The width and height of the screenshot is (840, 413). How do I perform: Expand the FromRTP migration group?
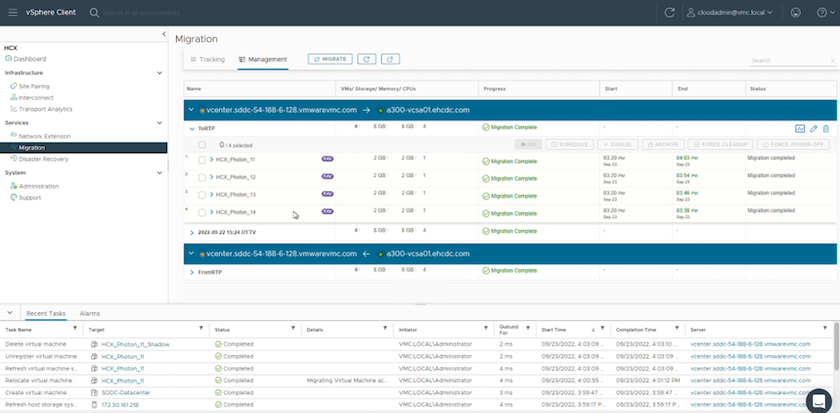tap(192, 272)
